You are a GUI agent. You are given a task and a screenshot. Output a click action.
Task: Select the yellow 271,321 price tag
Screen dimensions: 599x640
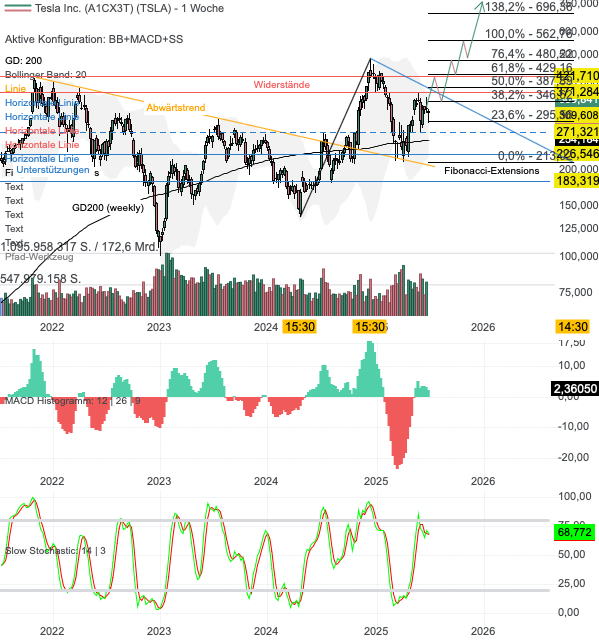pos(577,132)
